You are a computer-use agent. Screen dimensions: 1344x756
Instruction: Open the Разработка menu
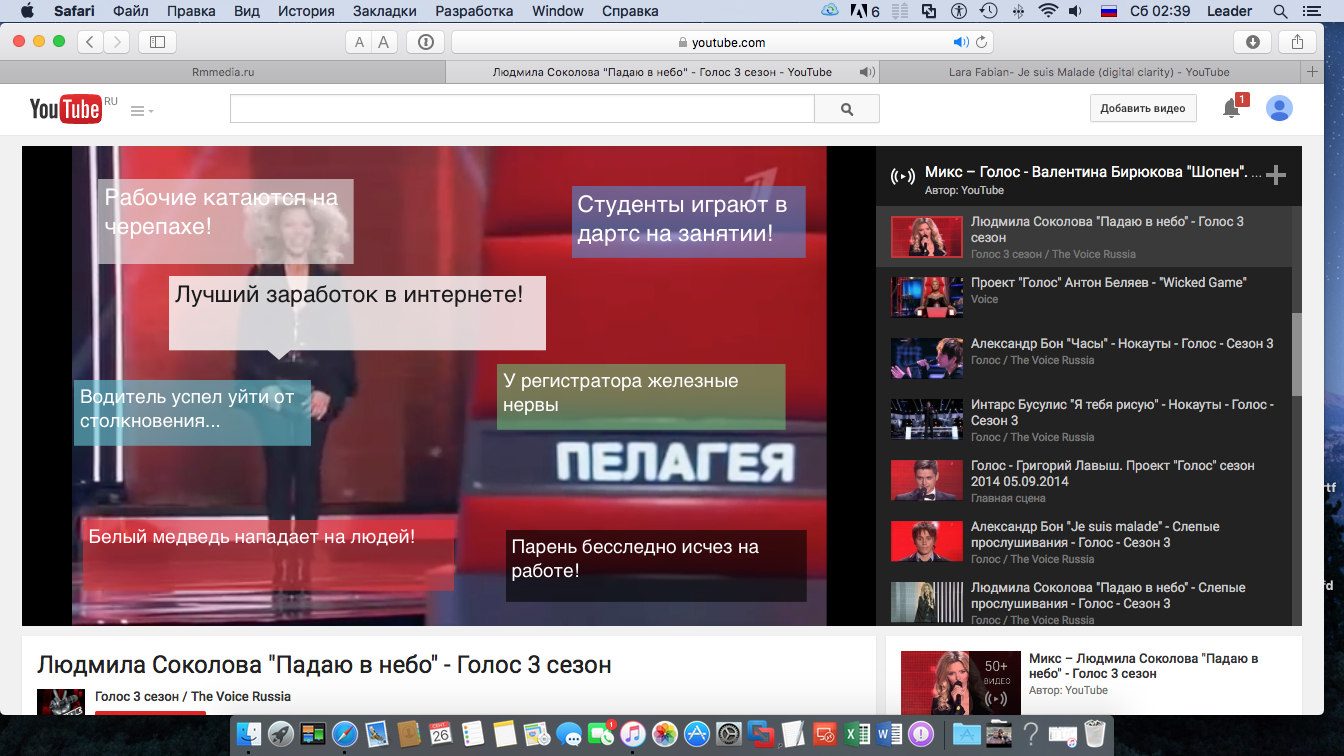pyautogui.click(x=475, y=11)
